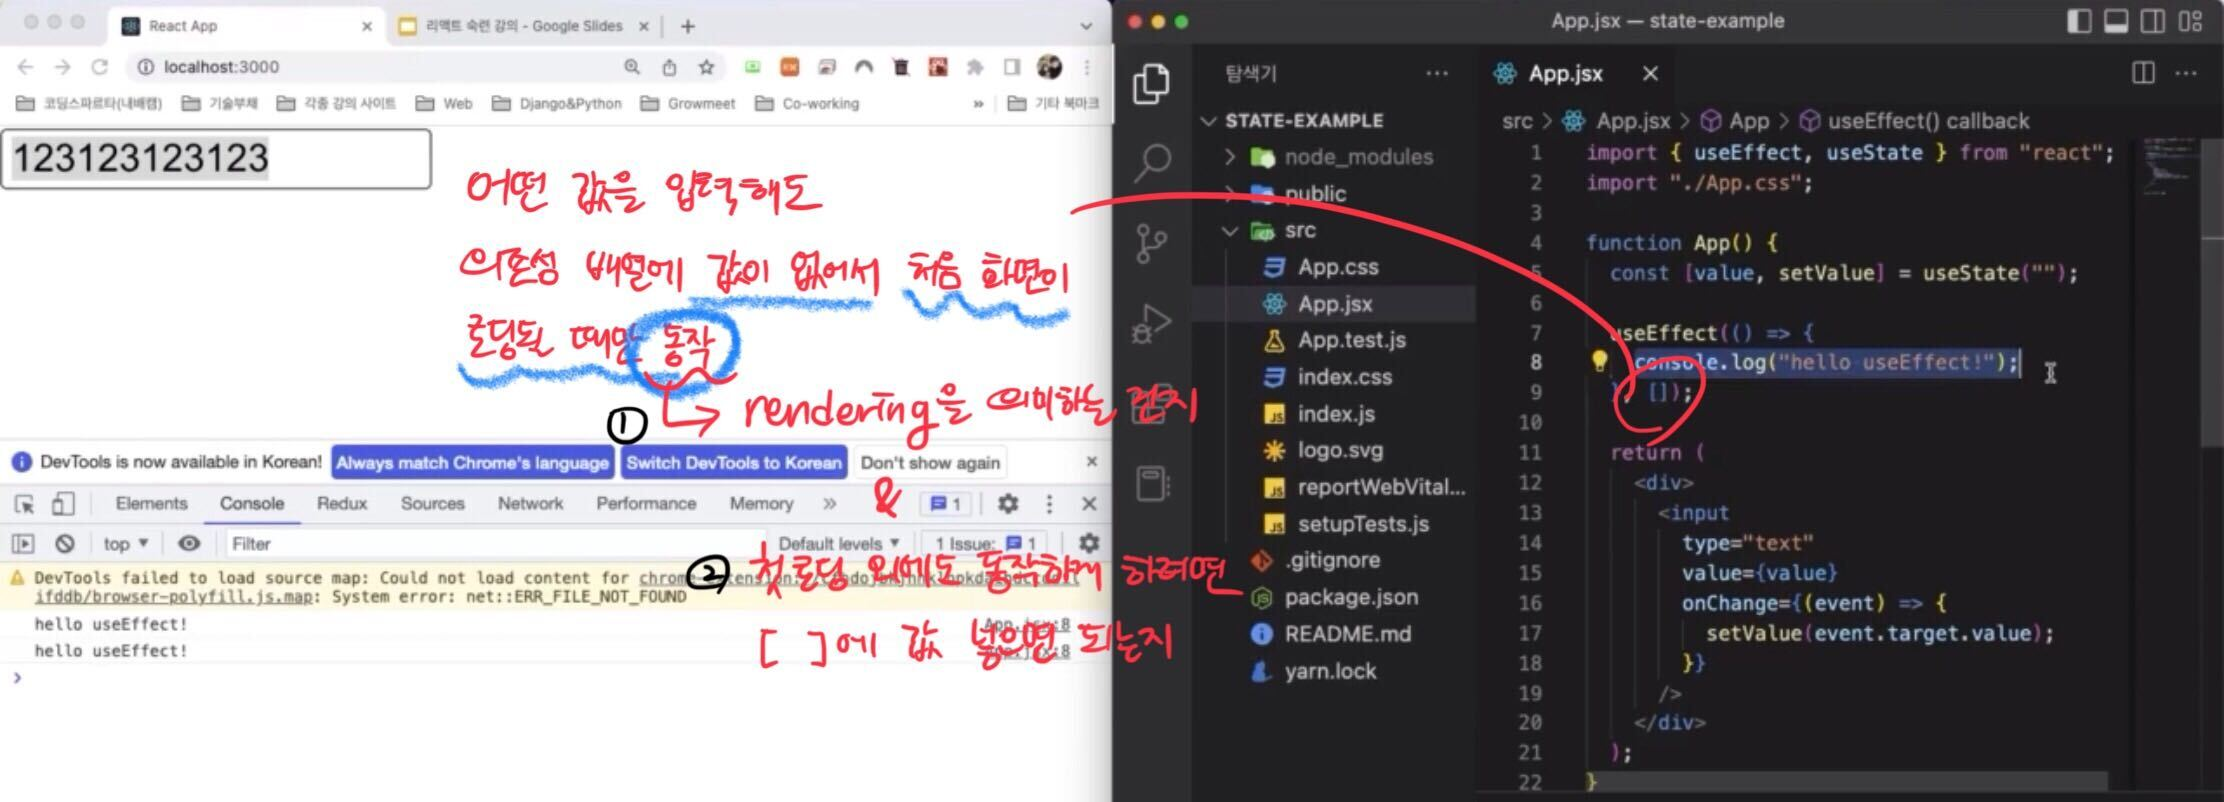Image resolution: width=2224 pixels, height=802 pixels.
Task: Open the Default levels dropdown
Action: click(839, 544)
